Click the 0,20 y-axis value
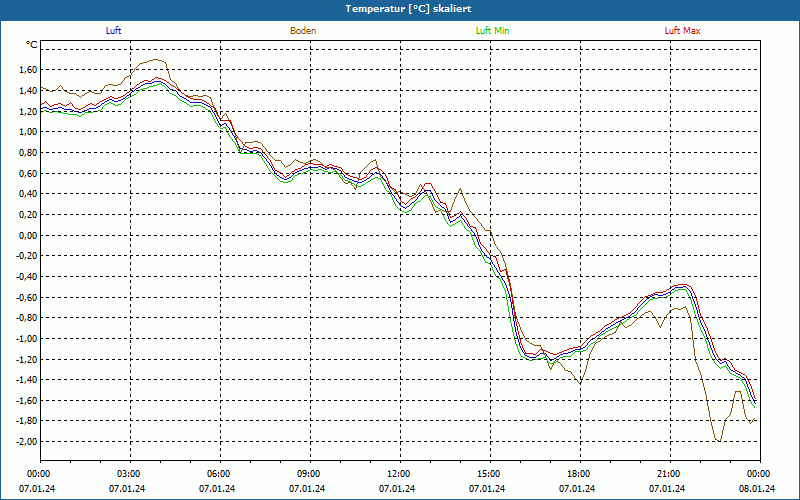 pyautogui.click(x=29, y=214)
